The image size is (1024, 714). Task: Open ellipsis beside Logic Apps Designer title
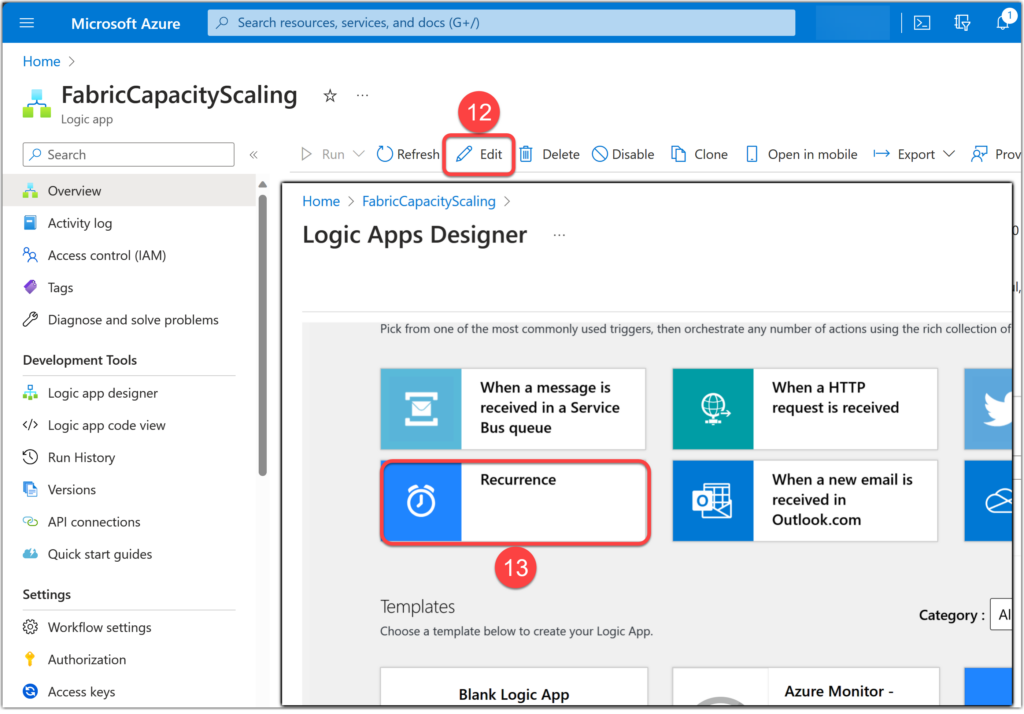[x=559, y=235]
